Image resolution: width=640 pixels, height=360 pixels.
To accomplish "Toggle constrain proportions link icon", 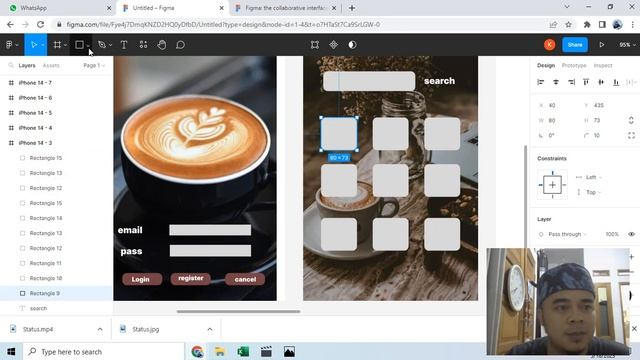I will [631, 120].
